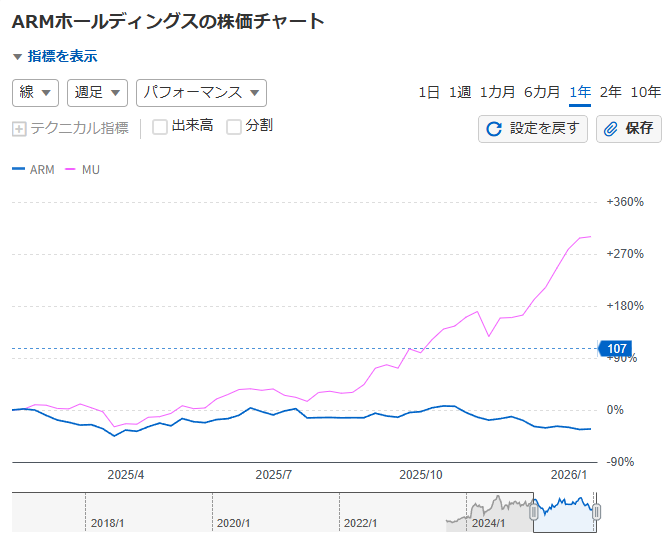
Task: Click the +360% axis label
Action: [x=625, y=202]
